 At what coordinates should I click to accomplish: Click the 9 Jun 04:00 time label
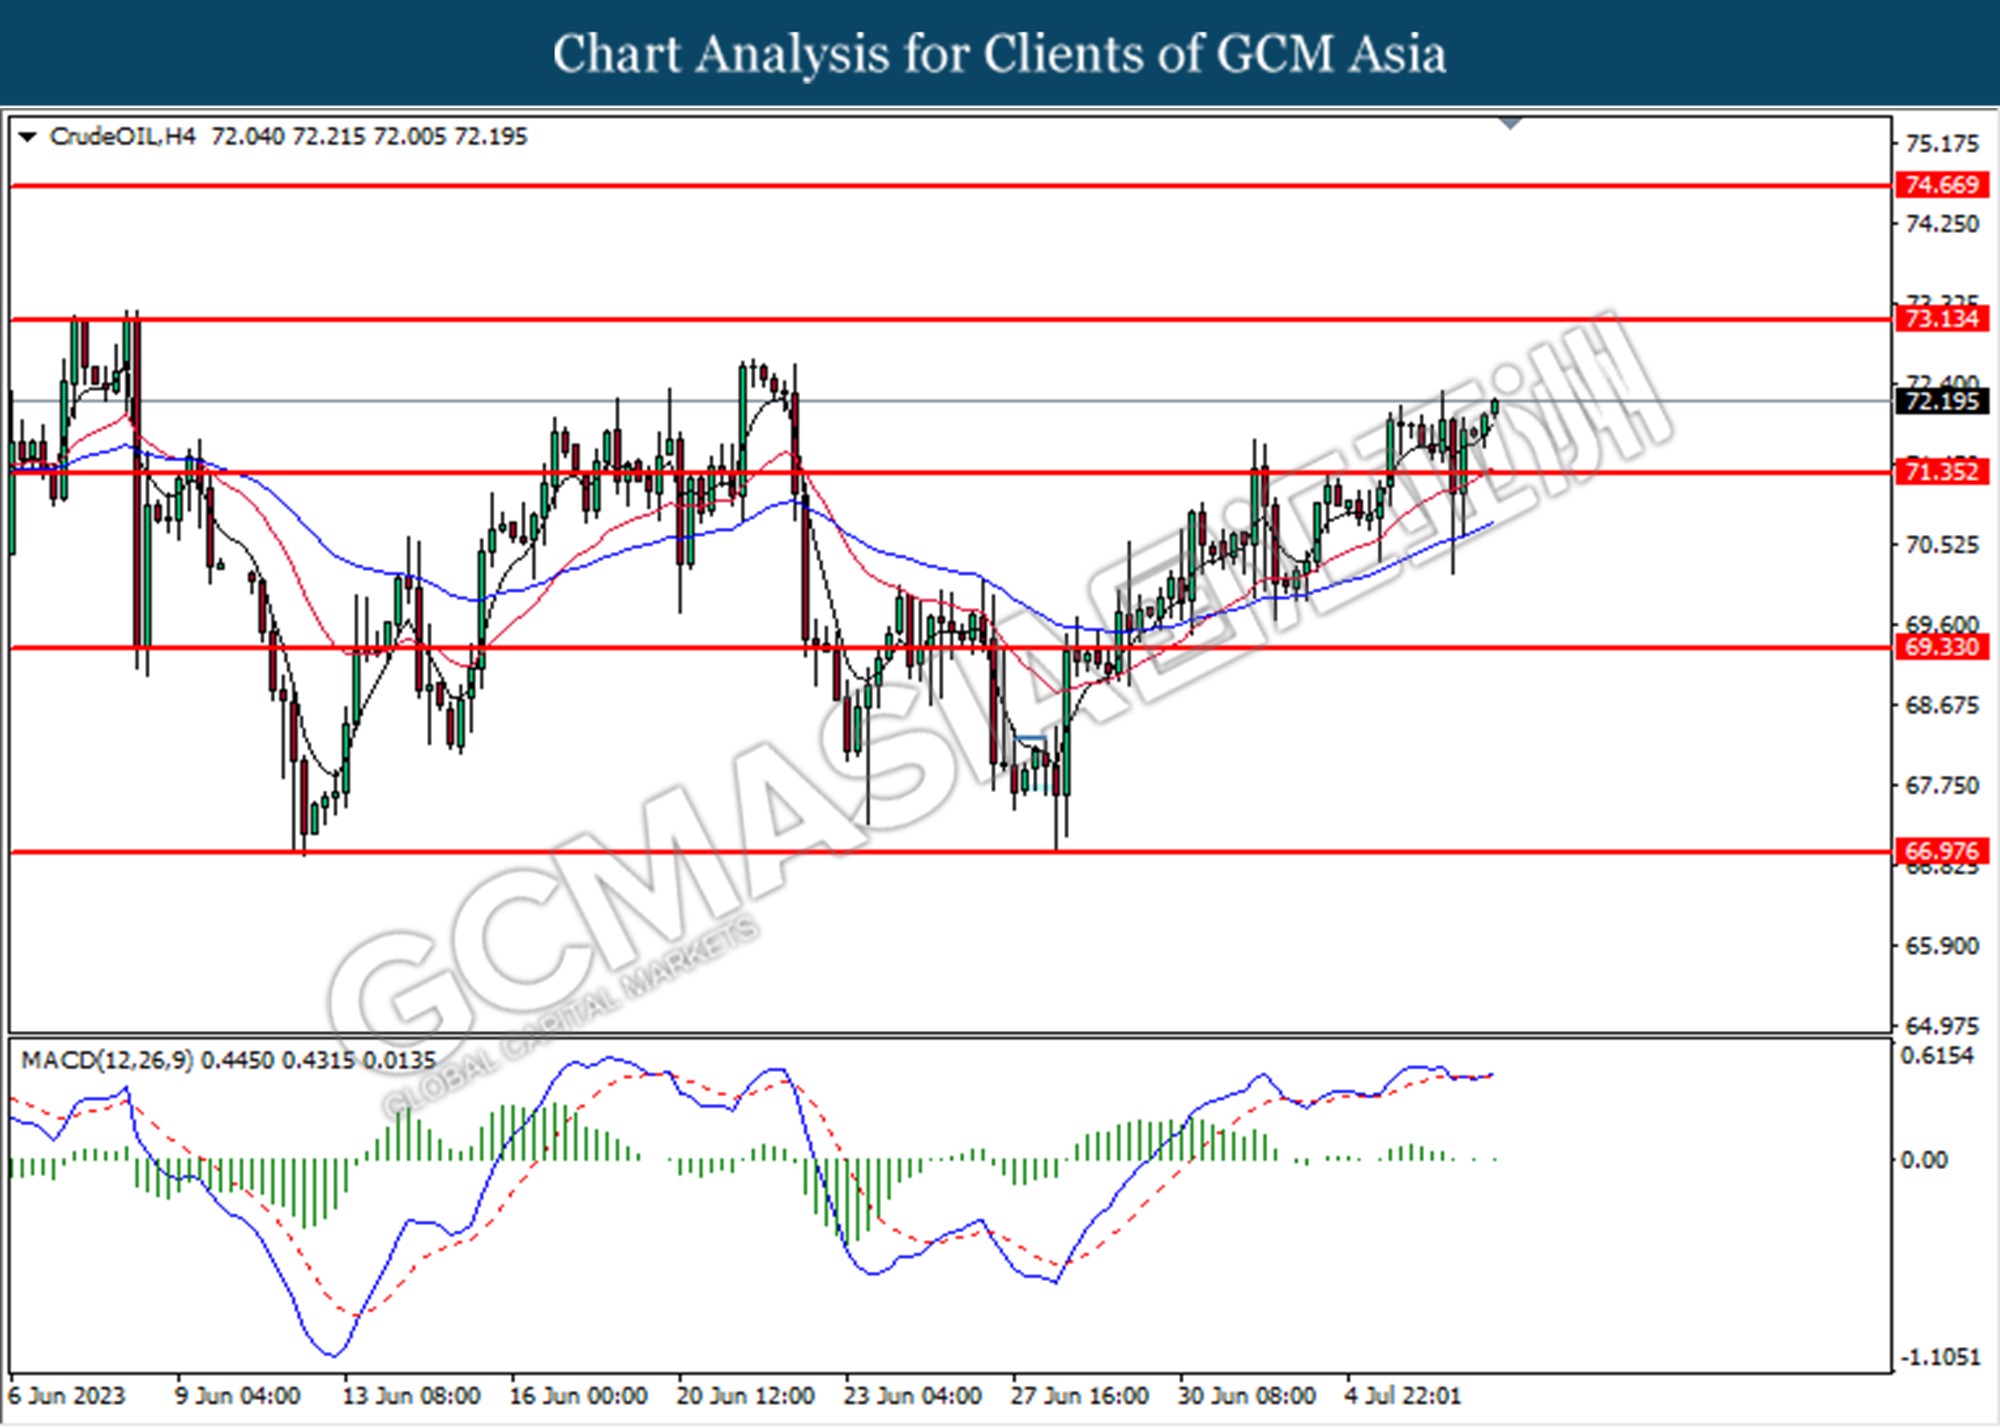click(238, 1396)
